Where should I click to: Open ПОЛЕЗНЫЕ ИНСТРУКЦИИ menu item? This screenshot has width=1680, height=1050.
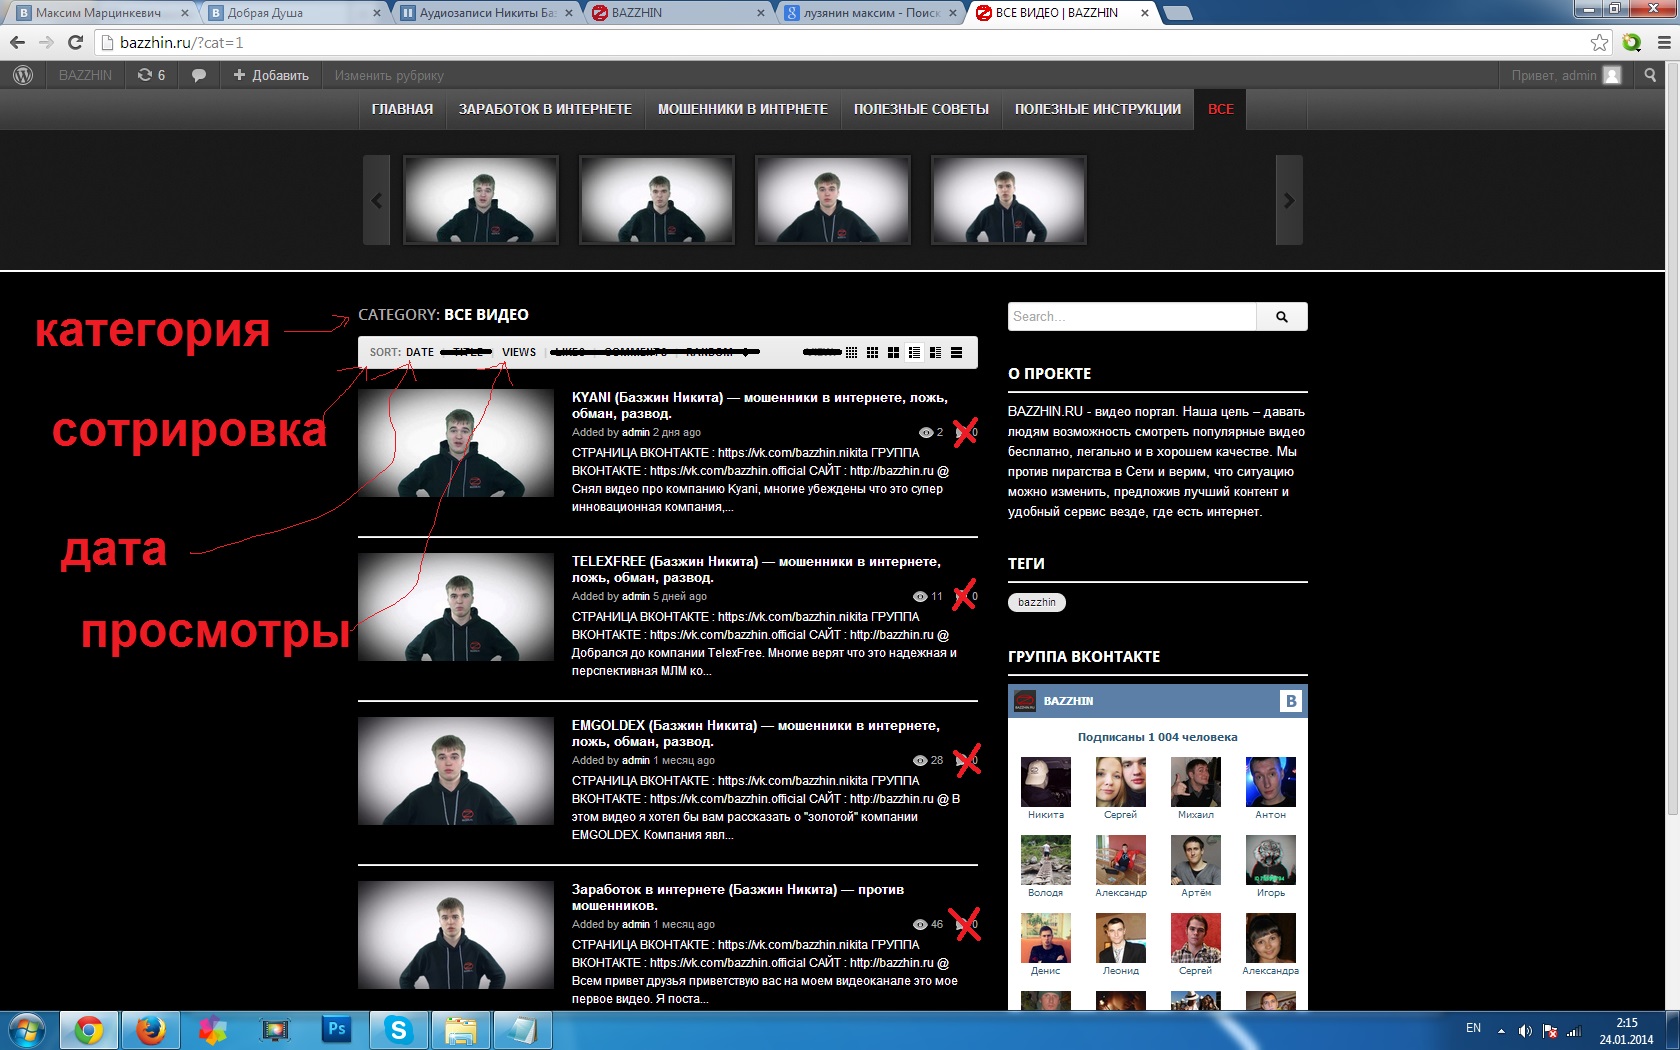[1097, 109]
